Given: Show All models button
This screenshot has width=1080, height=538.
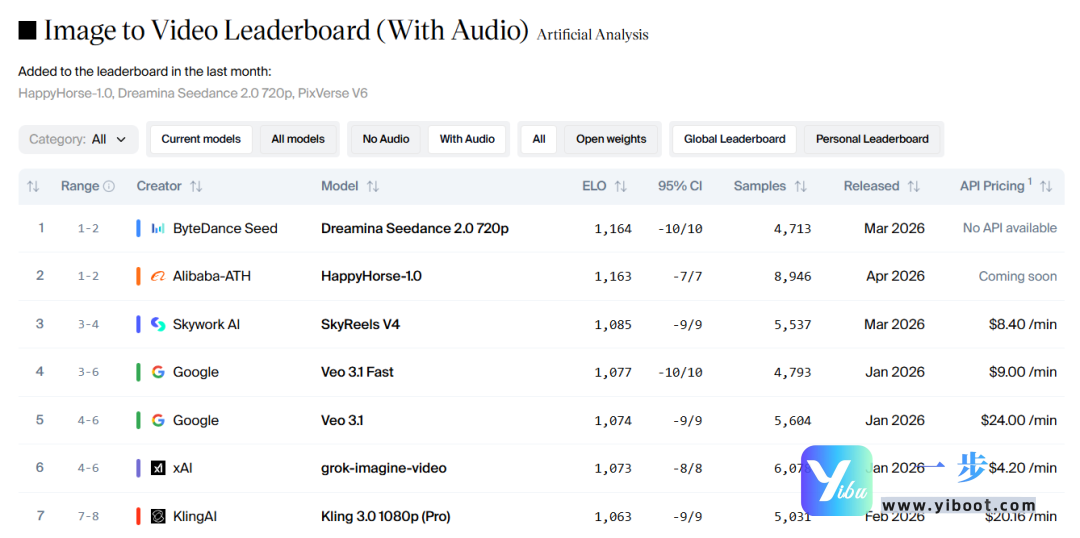Looking at the screenshot, I should 298,139.
